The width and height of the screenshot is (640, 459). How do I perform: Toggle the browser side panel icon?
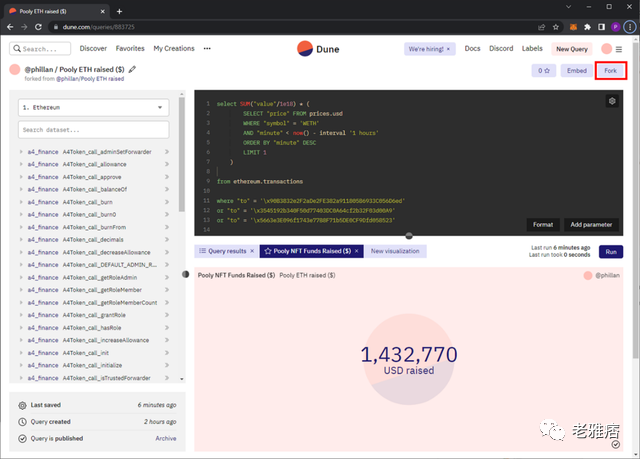[x=601, y=27]
